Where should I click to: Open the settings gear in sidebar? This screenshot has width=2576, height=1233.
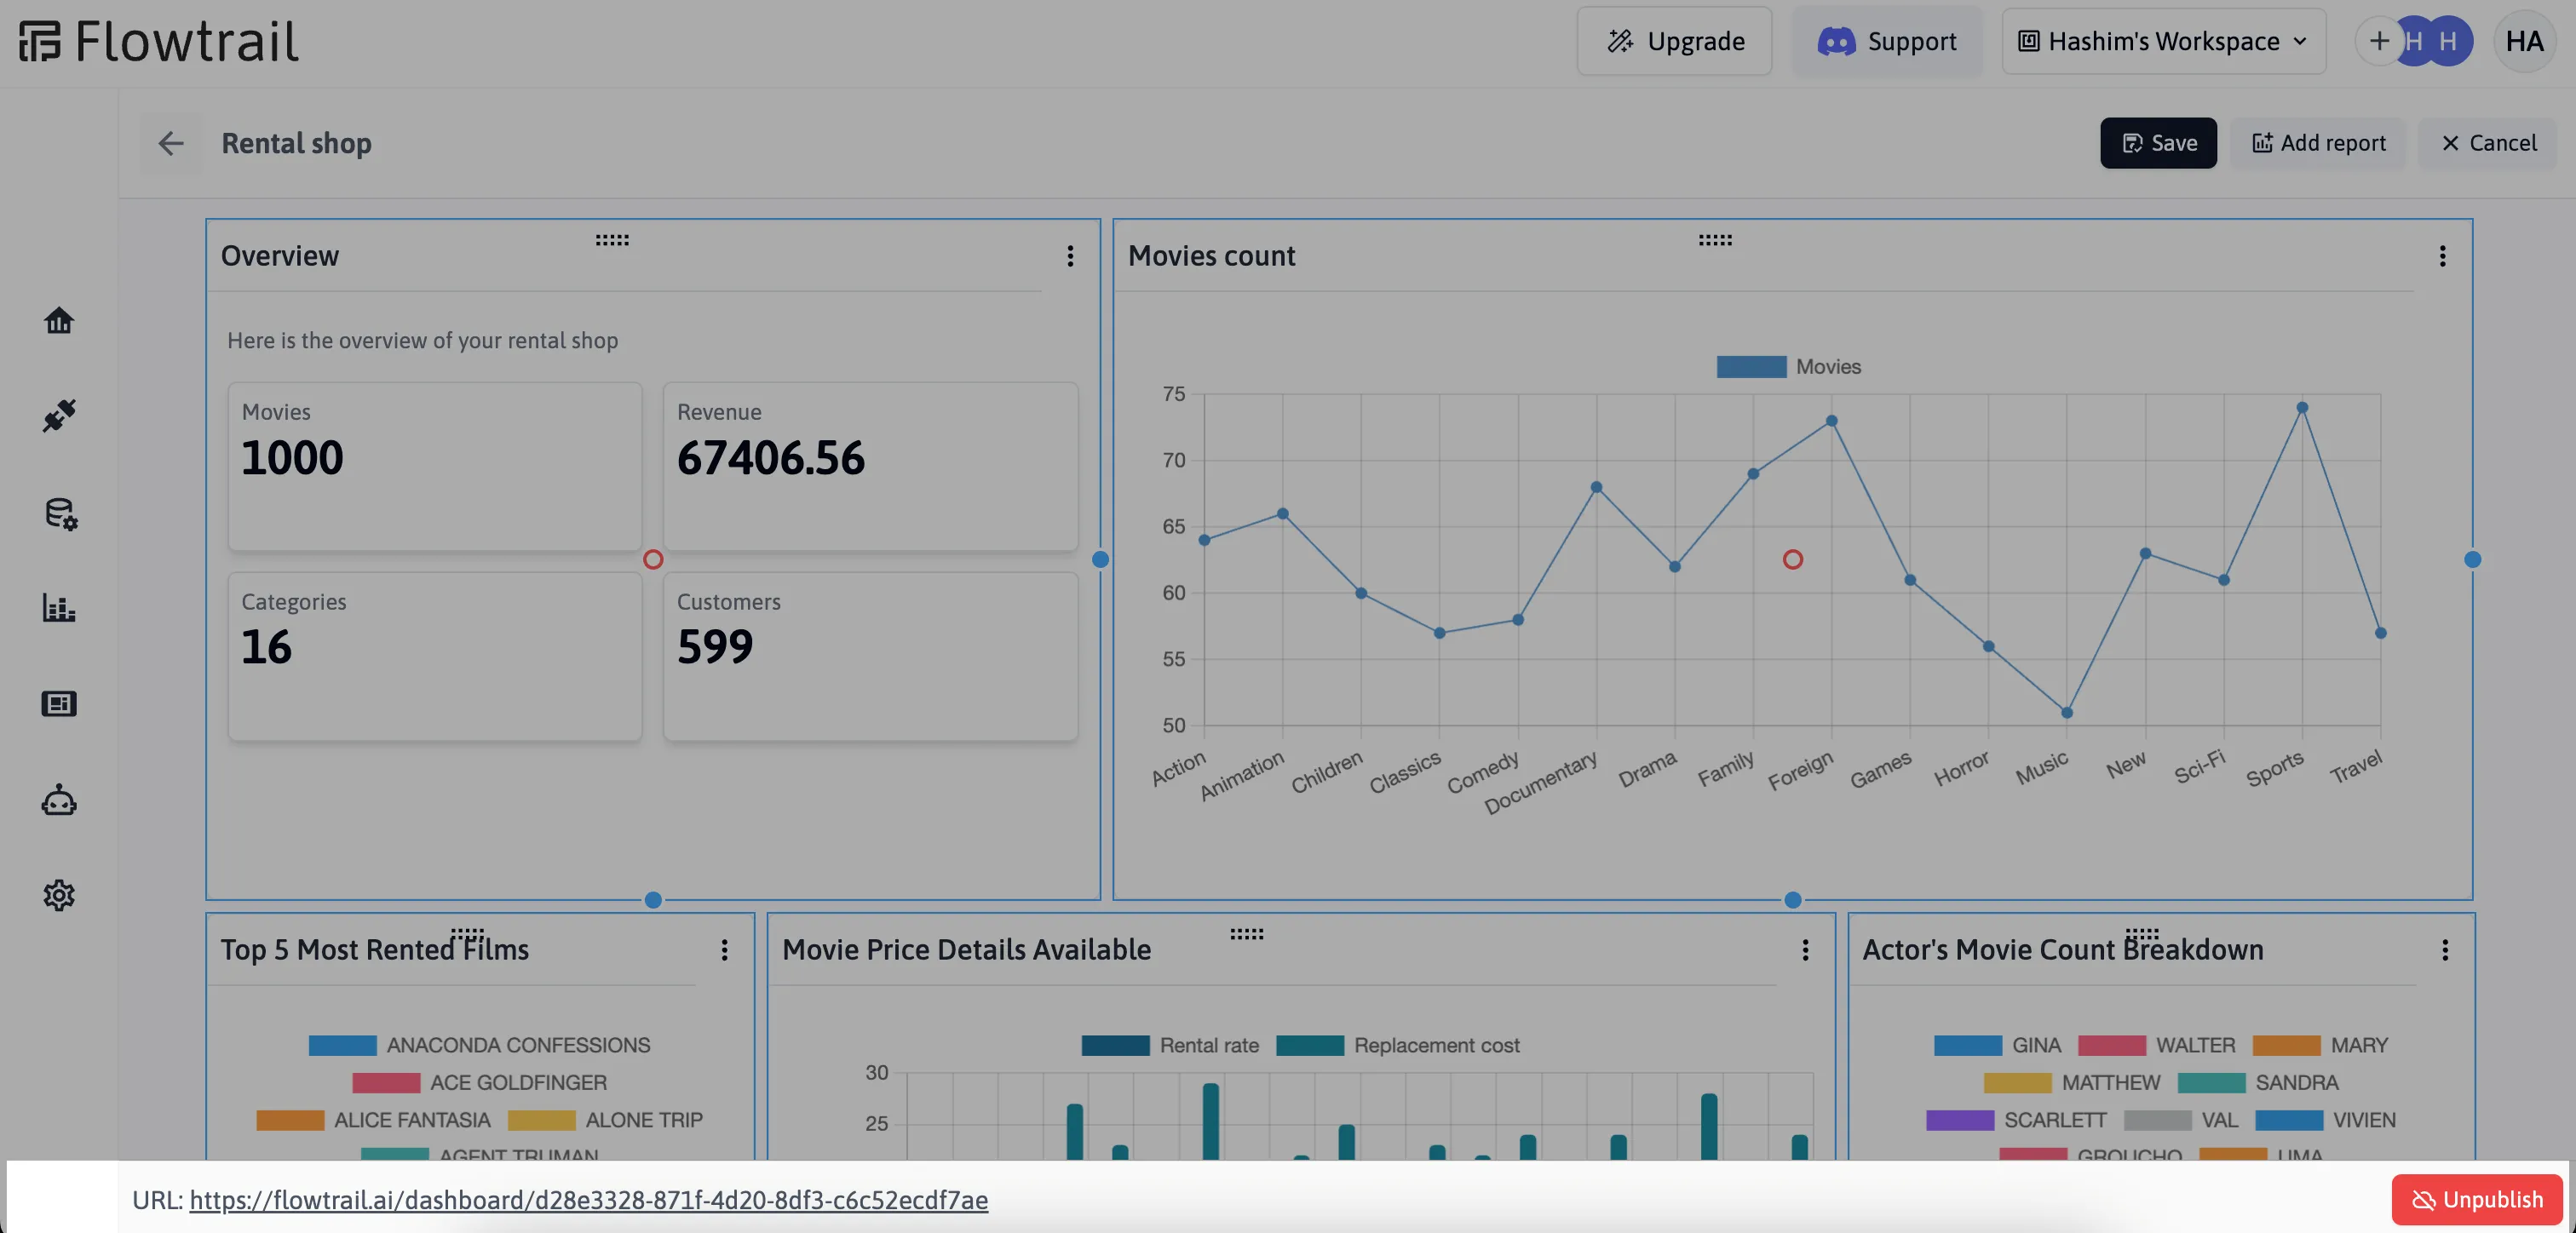pyautogui.click(x=59, y=895)
